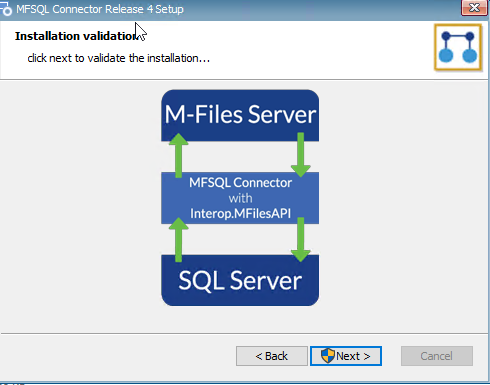The height and width of the screenshot is (385, 490).
Task: Click the greyed-out Cancel button
Action: click(437, 356)
